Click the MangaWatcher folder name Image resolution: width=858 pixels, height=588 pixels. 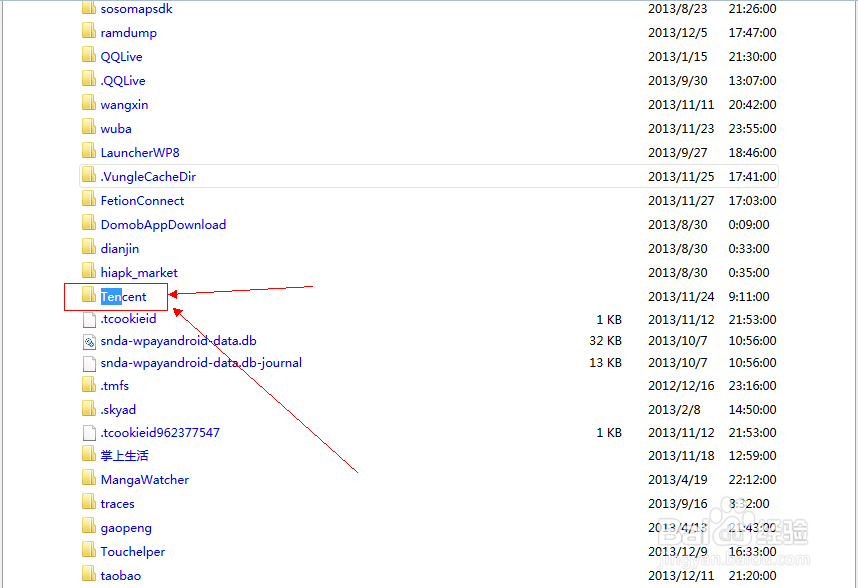coord(145,480)
